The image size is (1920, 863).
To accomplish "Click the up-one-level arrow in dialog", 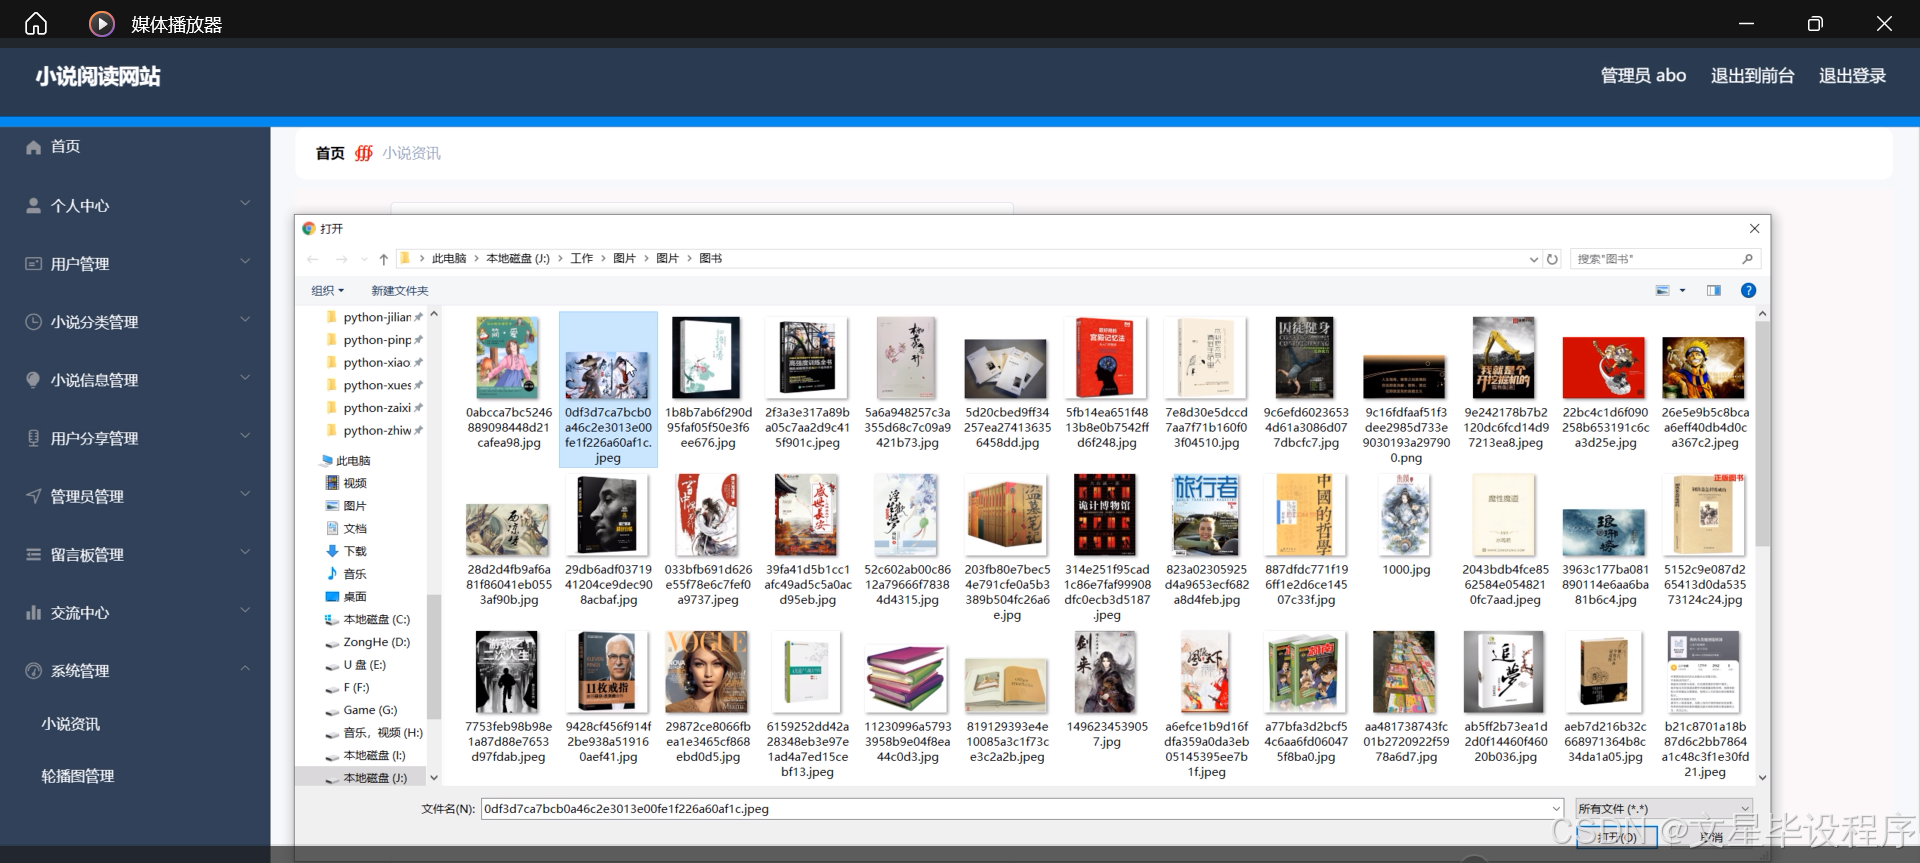I will (x=383, y=259).
